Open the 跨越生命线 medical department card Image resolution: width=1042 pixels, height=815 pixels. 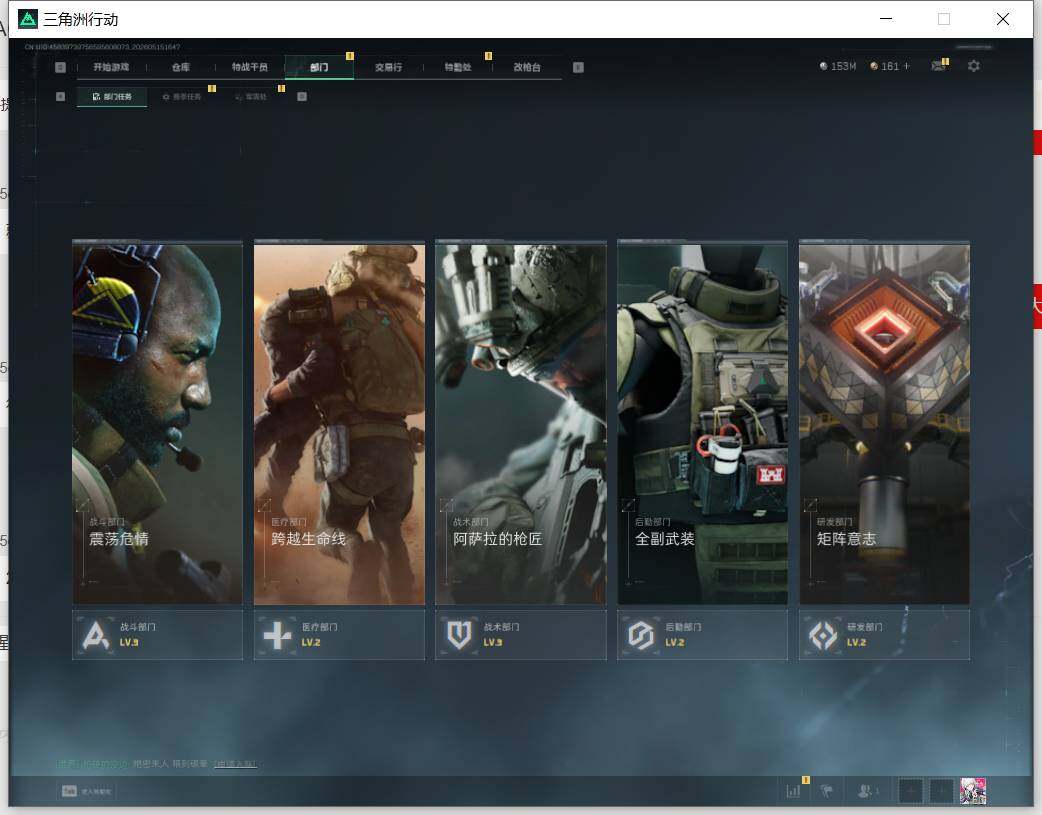(x=339, y=423)
